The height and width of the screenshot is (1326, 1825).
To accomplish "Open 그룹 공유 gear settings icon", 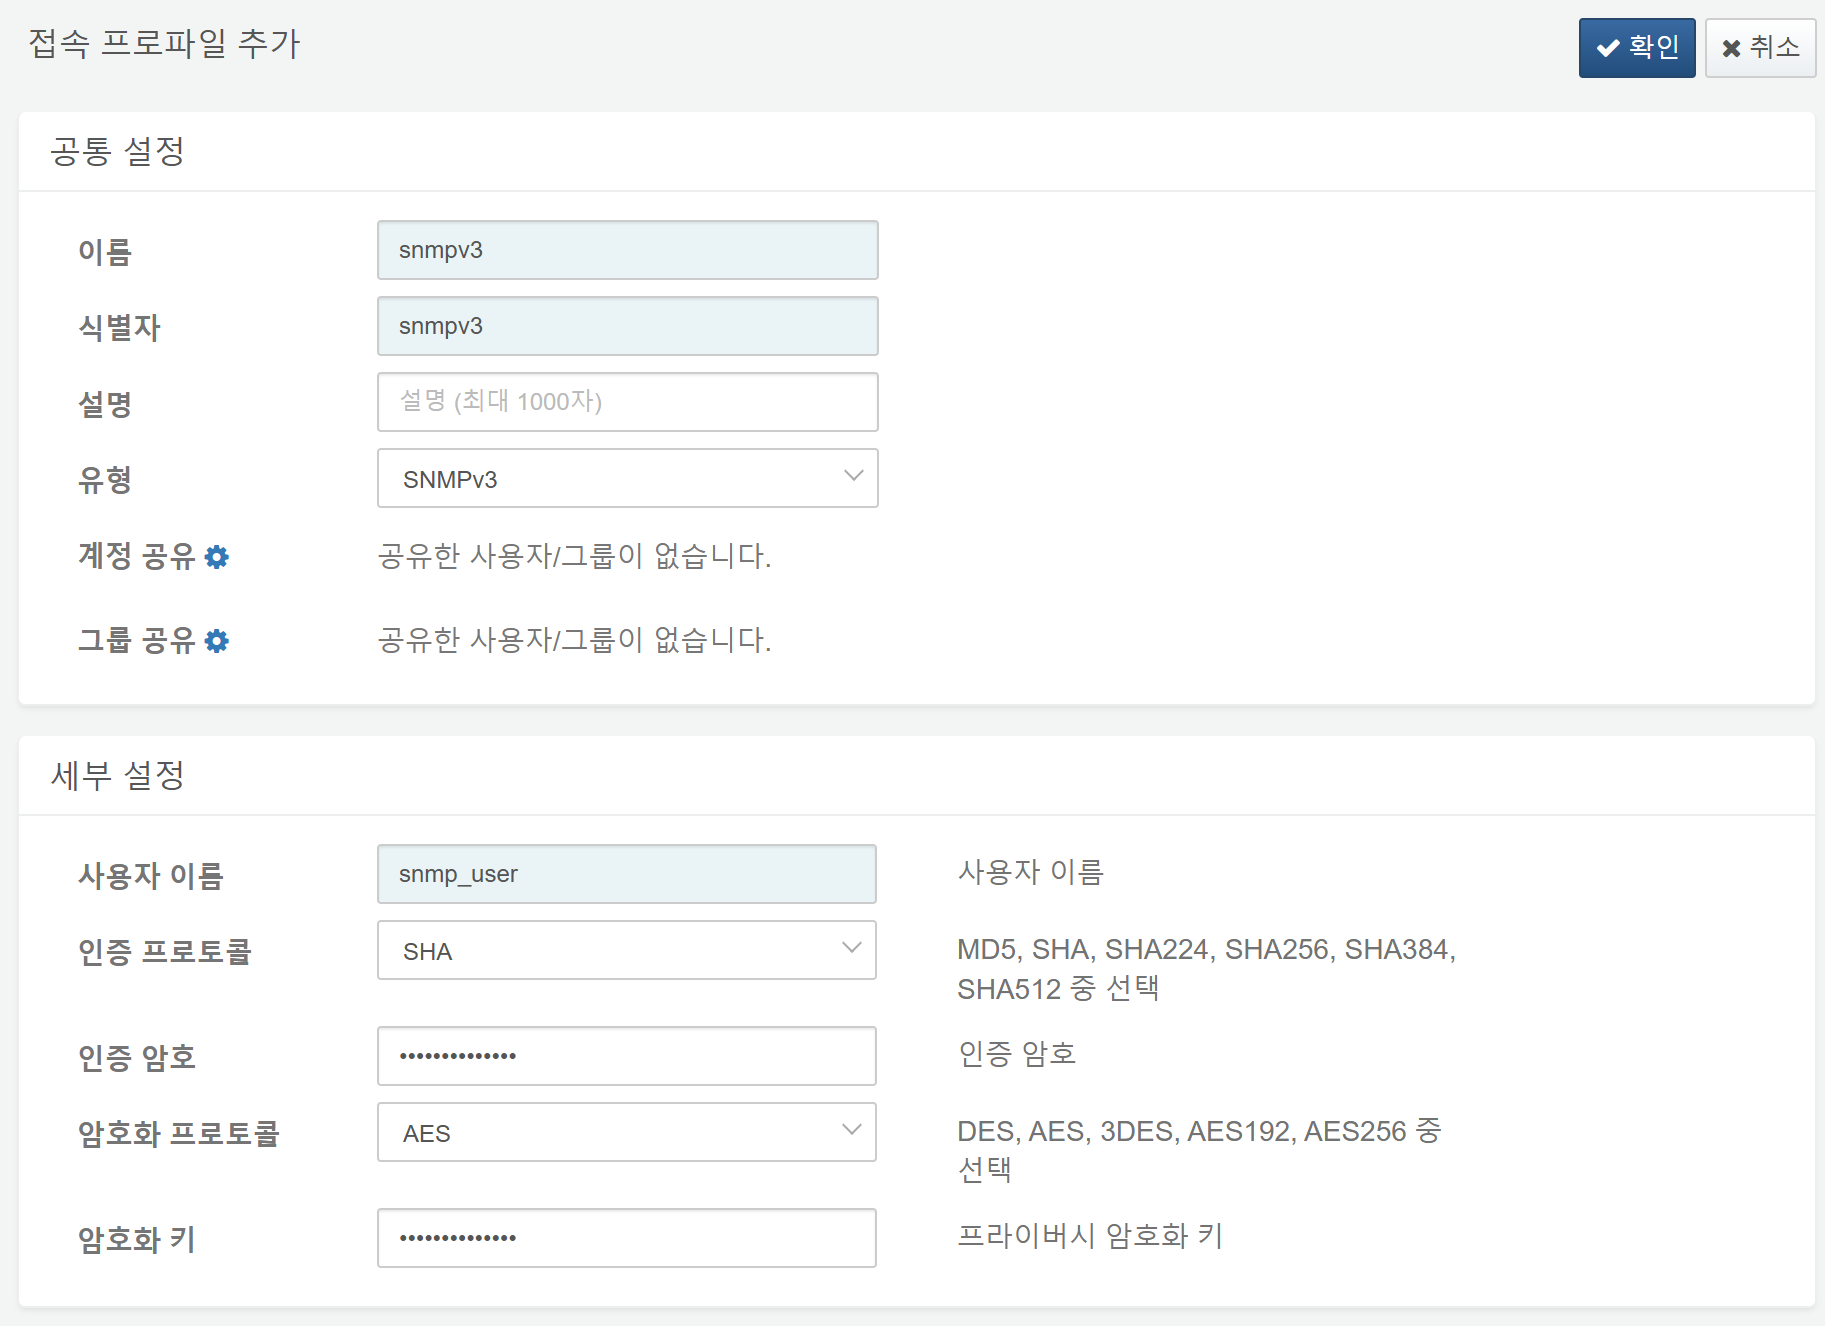I will point(217,641).
